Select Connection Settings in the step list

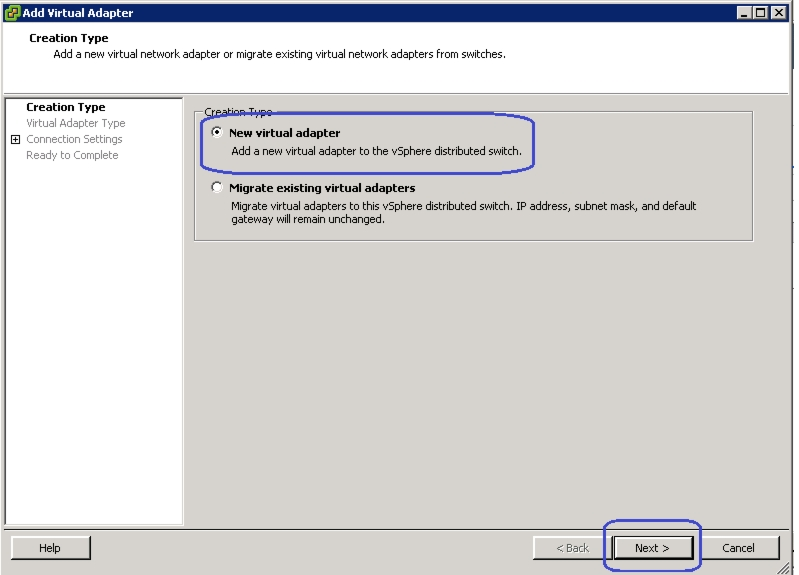tap(74, 139)
